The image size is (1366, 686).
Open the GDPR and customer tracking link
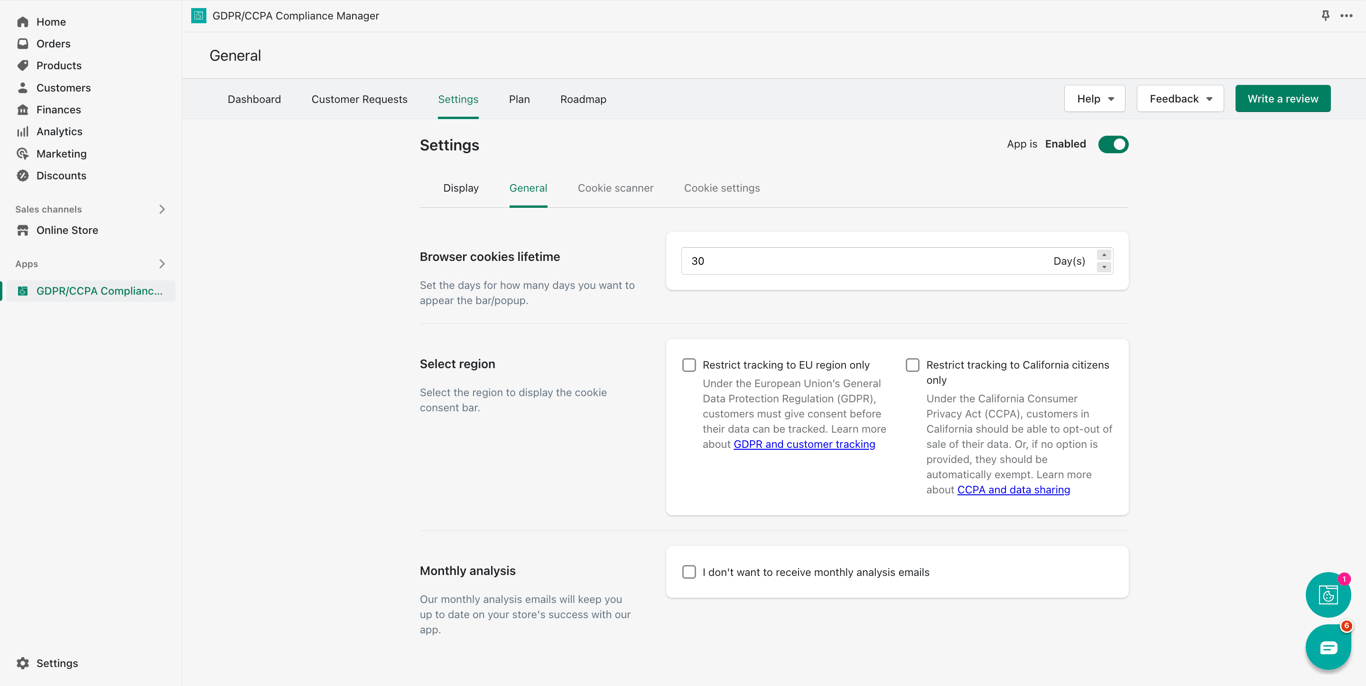tap(804, 445)
